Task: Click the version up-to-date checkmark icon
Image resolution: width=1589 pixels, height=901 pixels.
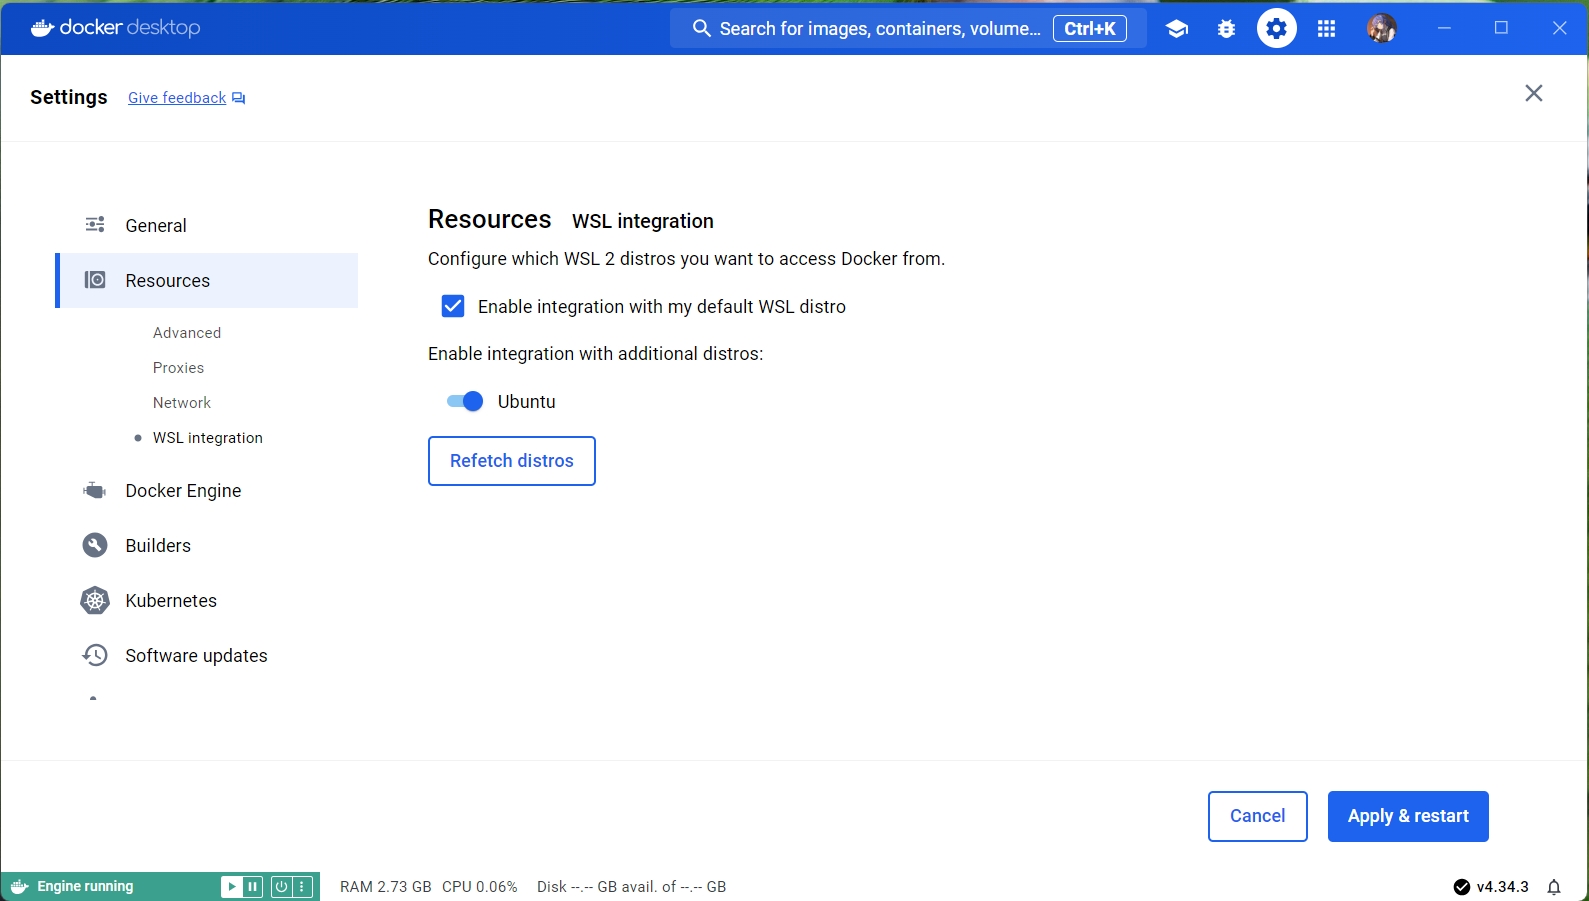Action: (x=1461, y=887)
